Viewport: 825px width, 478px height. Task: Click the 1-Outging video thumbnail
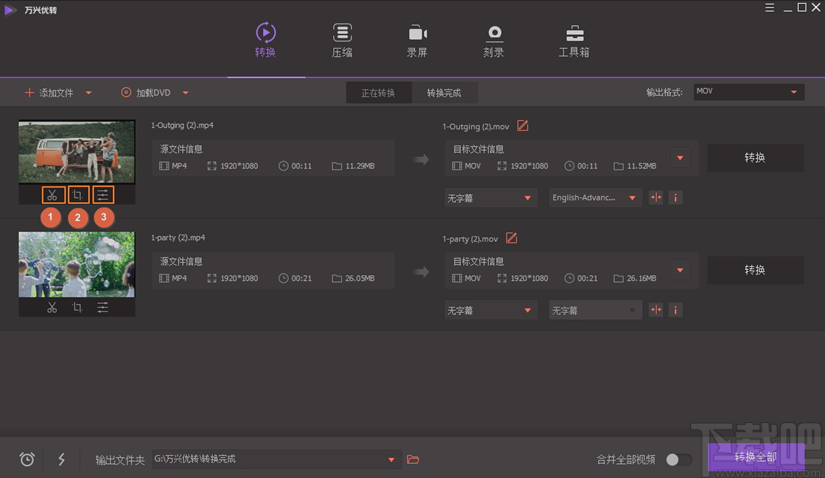coord(77,152)
